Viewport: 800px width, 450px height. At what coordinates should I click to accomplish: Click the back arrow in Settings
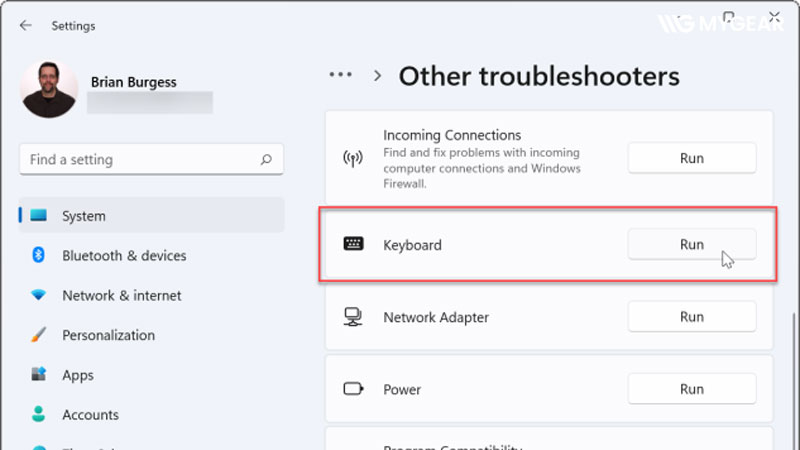coord(25,24)
